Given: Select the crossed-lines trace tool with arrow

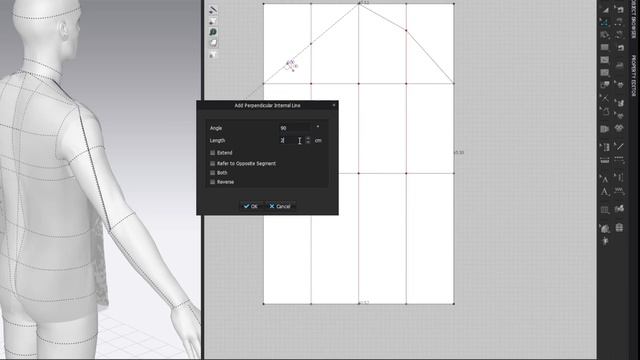Looking at the screenshot, I should (x=604, y=98).
